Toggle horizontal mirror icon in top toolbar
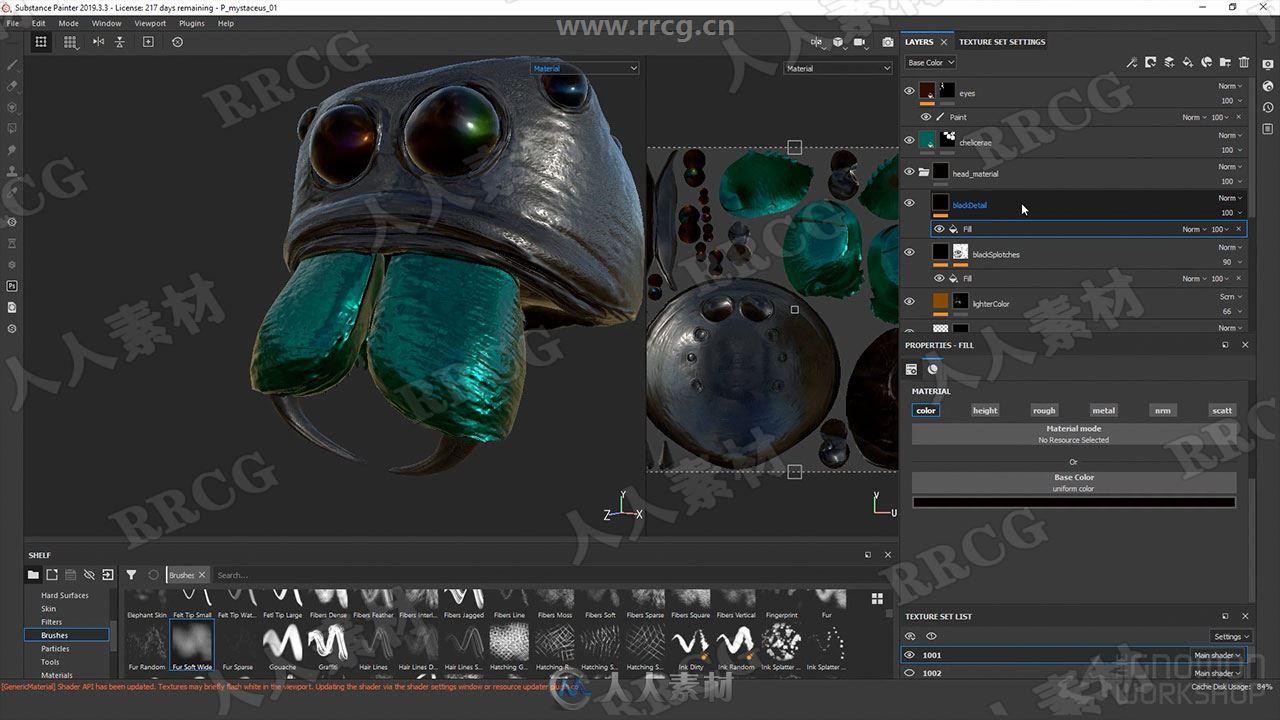 (x=98, y=42)
